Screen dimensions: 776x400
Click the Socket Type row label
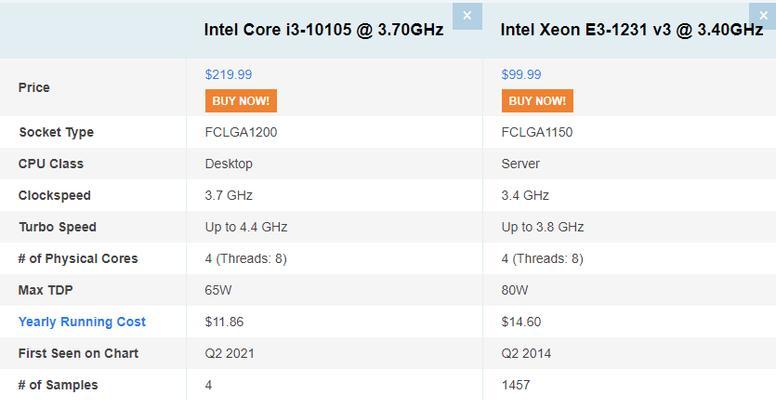[x=56, y=132]
